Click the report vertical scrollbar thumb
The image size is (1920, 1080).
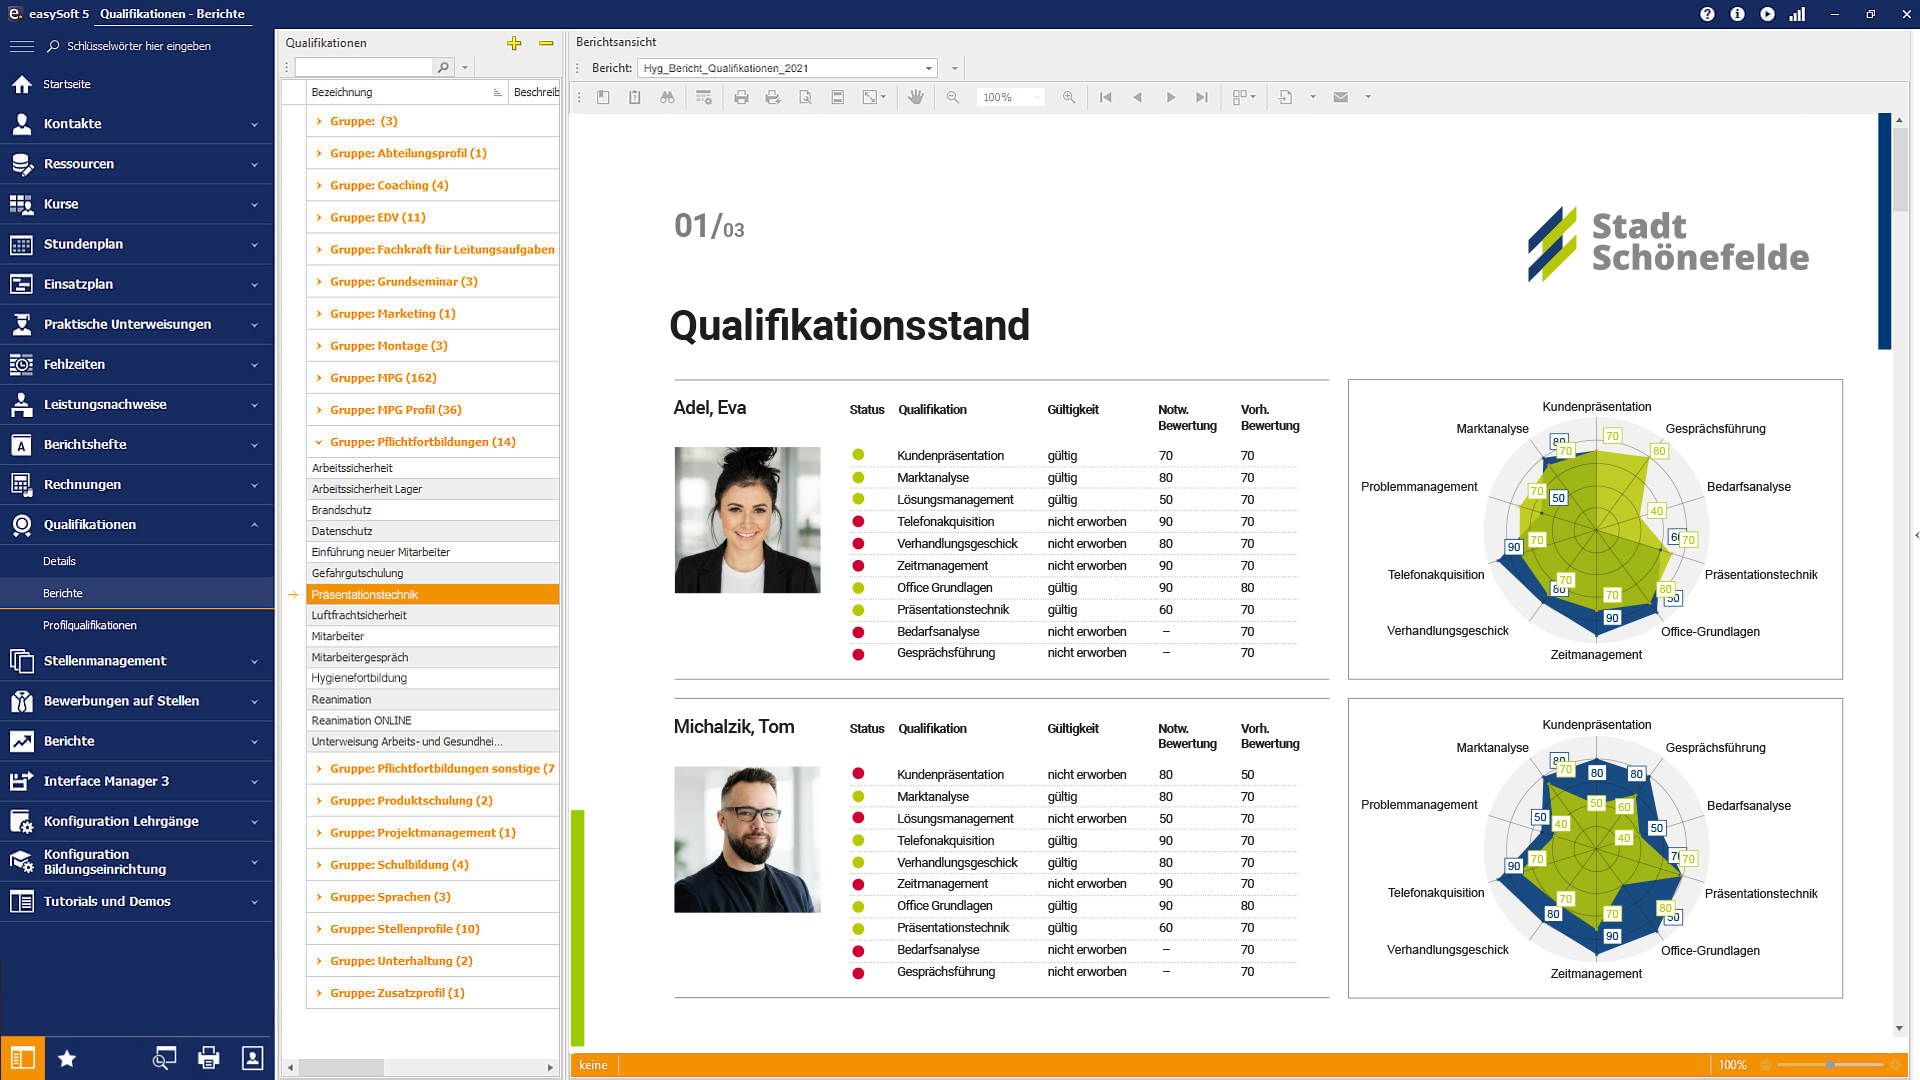1900,170
